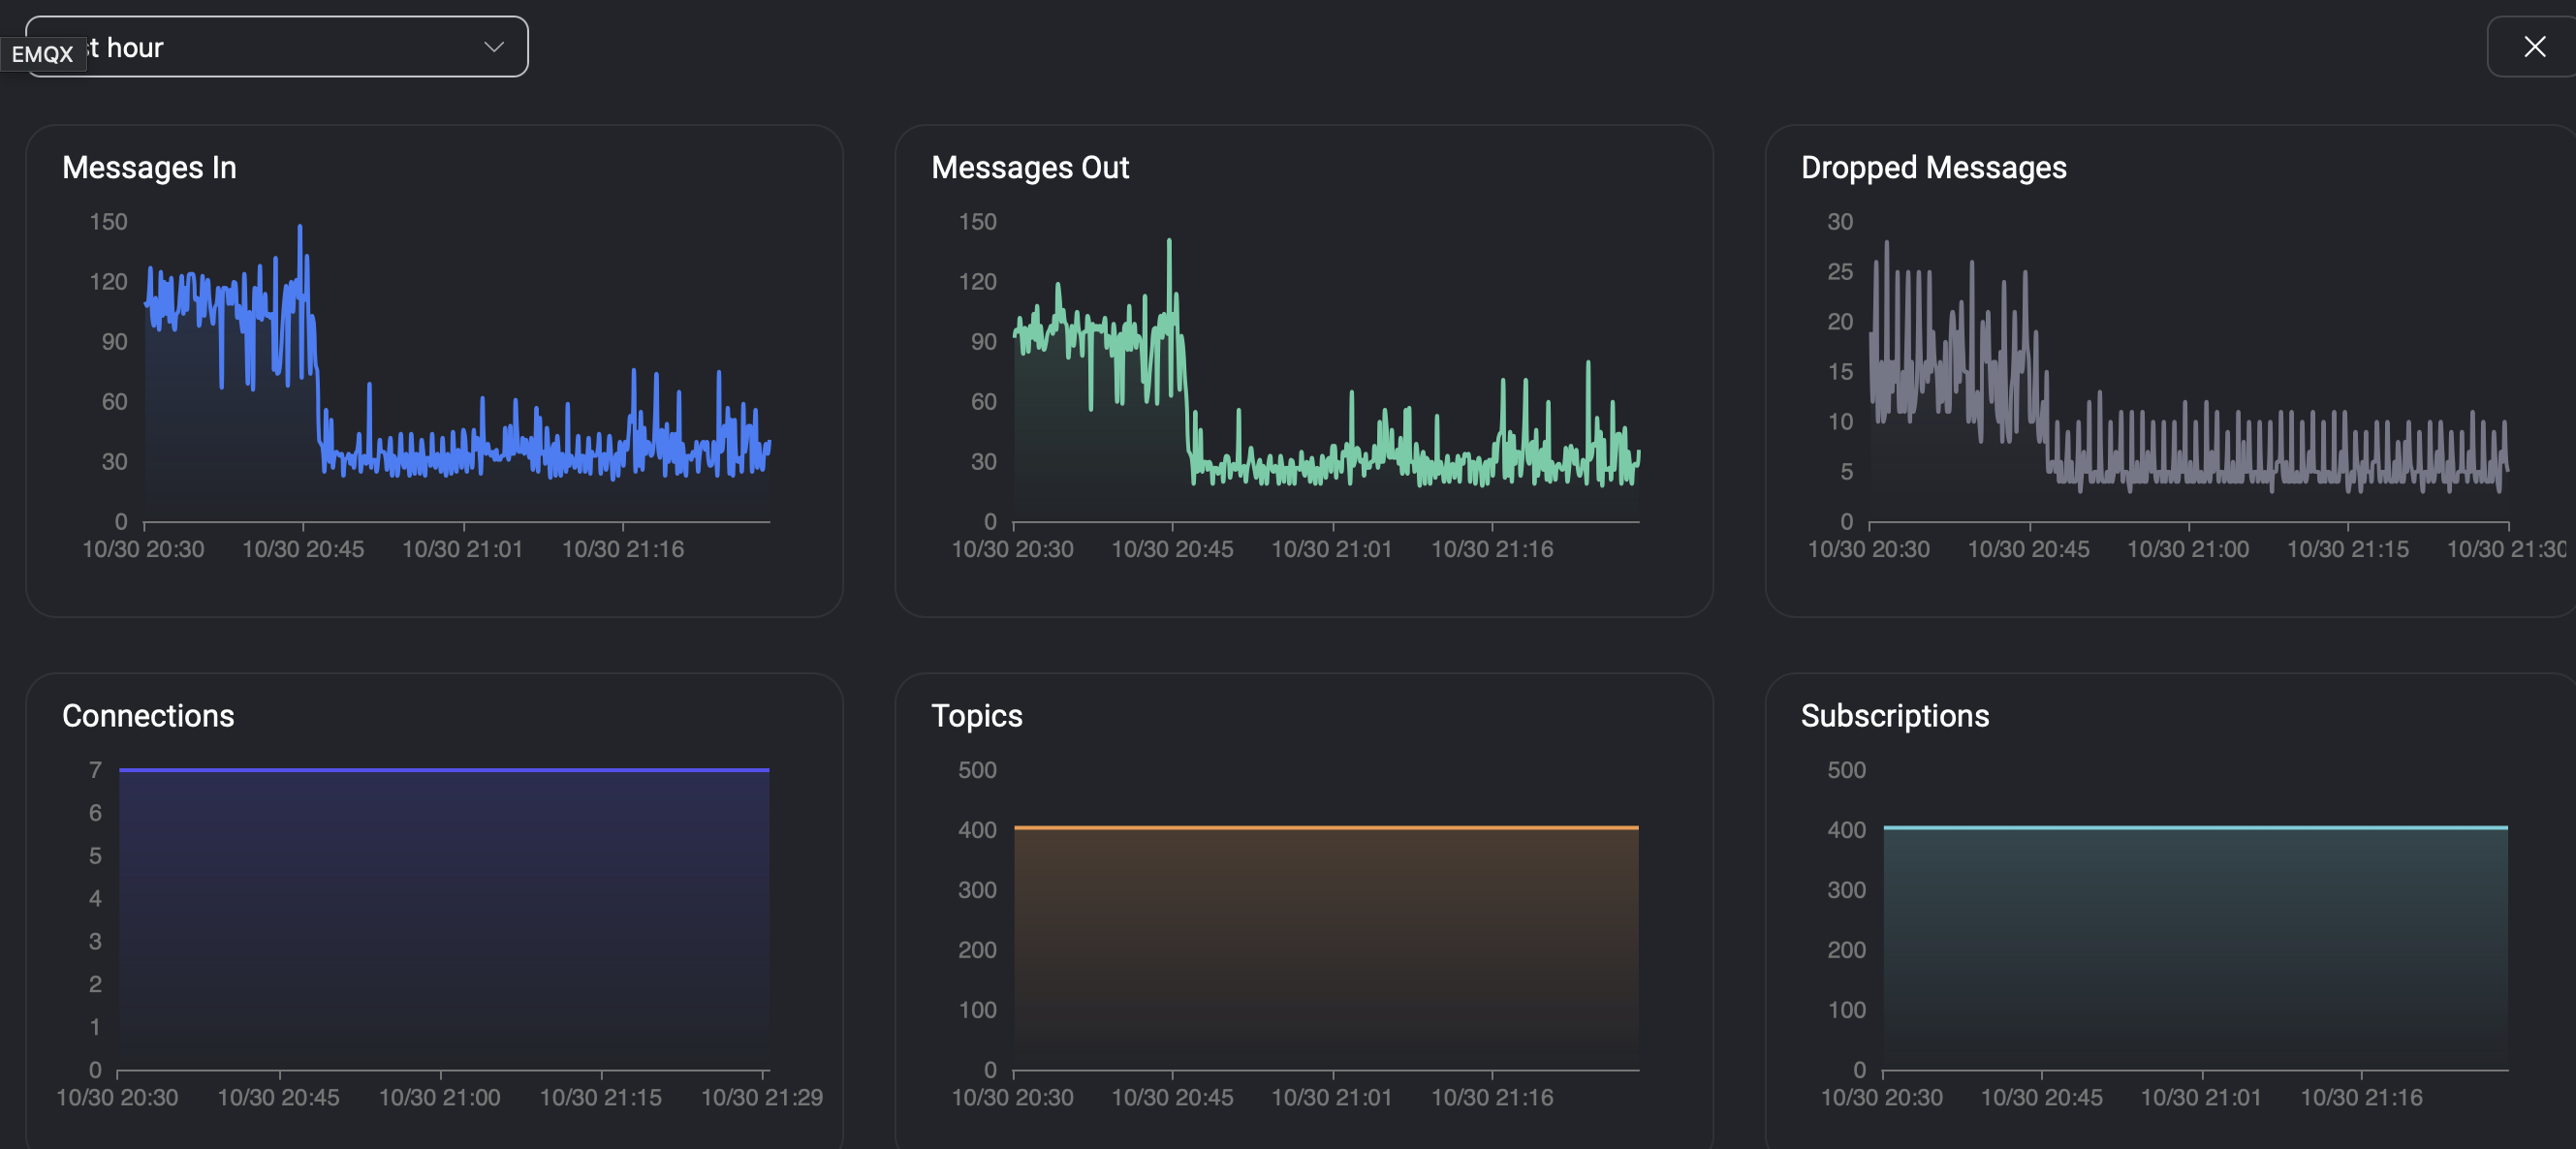Click the peak spike in Messages In

(x=300, y=229)
